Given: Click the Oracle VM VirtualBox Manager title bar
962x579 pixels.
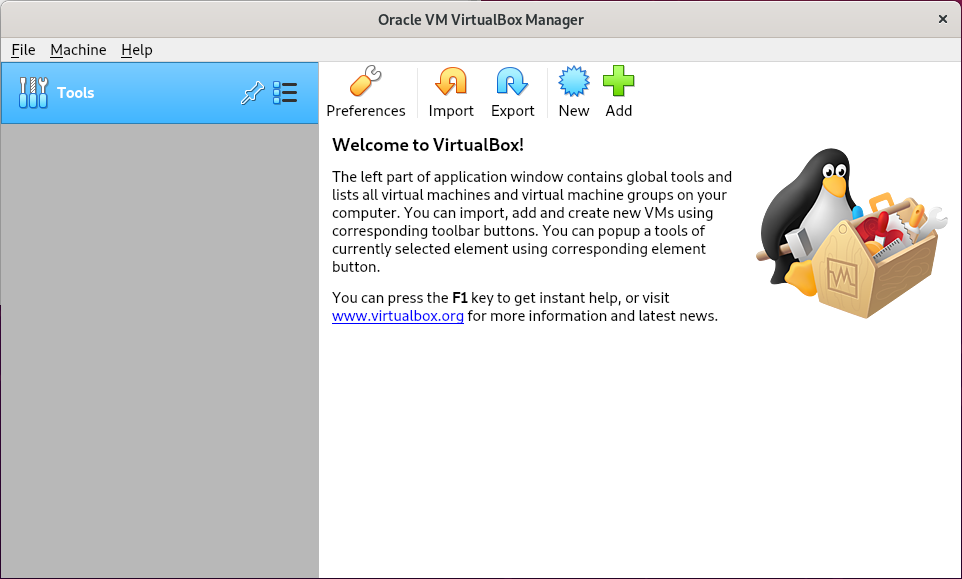Looking at the screenshot, I should pyautogui.click(x=480, y=20).
